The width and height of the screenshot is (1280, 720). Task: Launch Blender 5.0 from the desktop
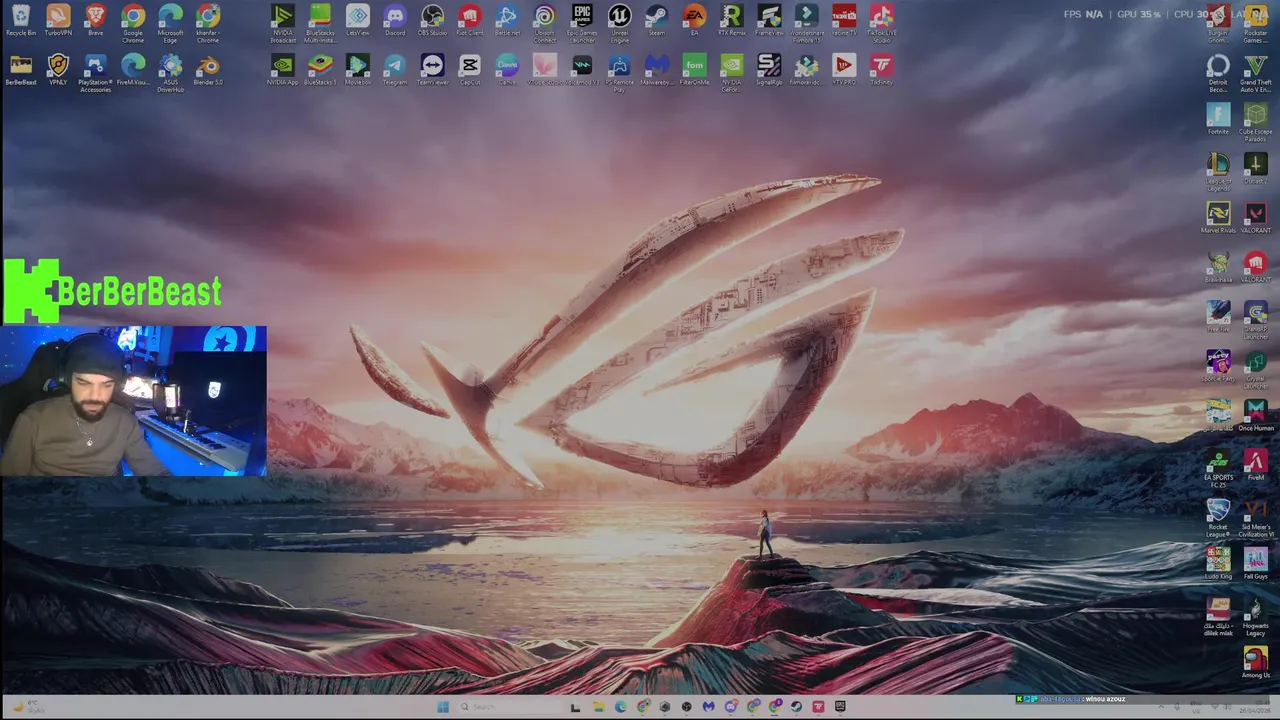click(x=208, y=70)
